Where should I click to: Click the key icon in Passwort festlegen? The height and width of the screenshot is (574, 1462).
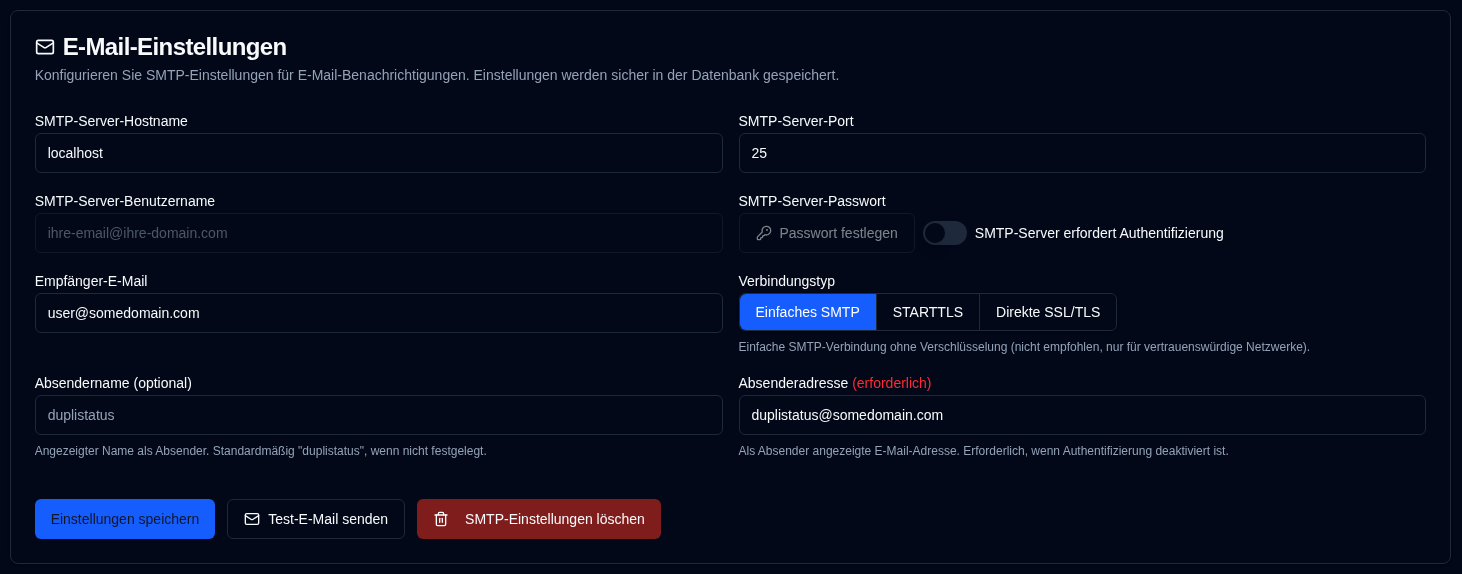tap(764, 233)
